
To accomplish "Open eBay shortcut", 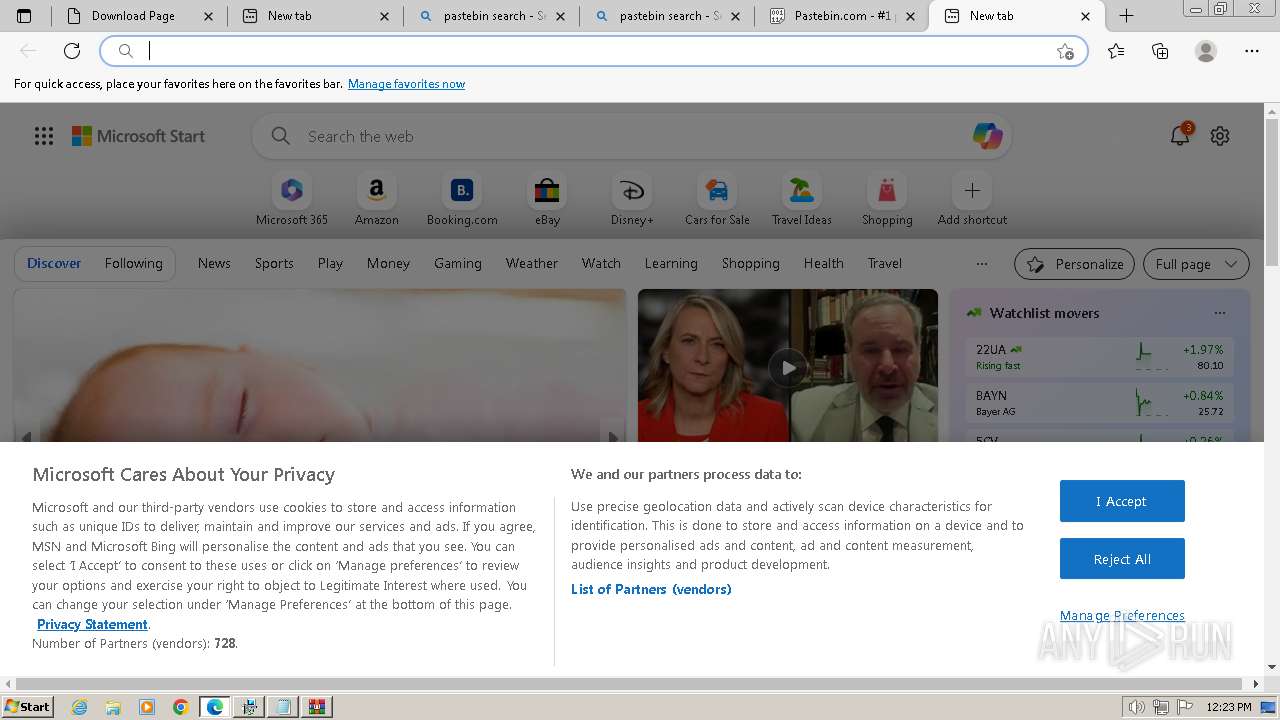I will coord(547,199).
